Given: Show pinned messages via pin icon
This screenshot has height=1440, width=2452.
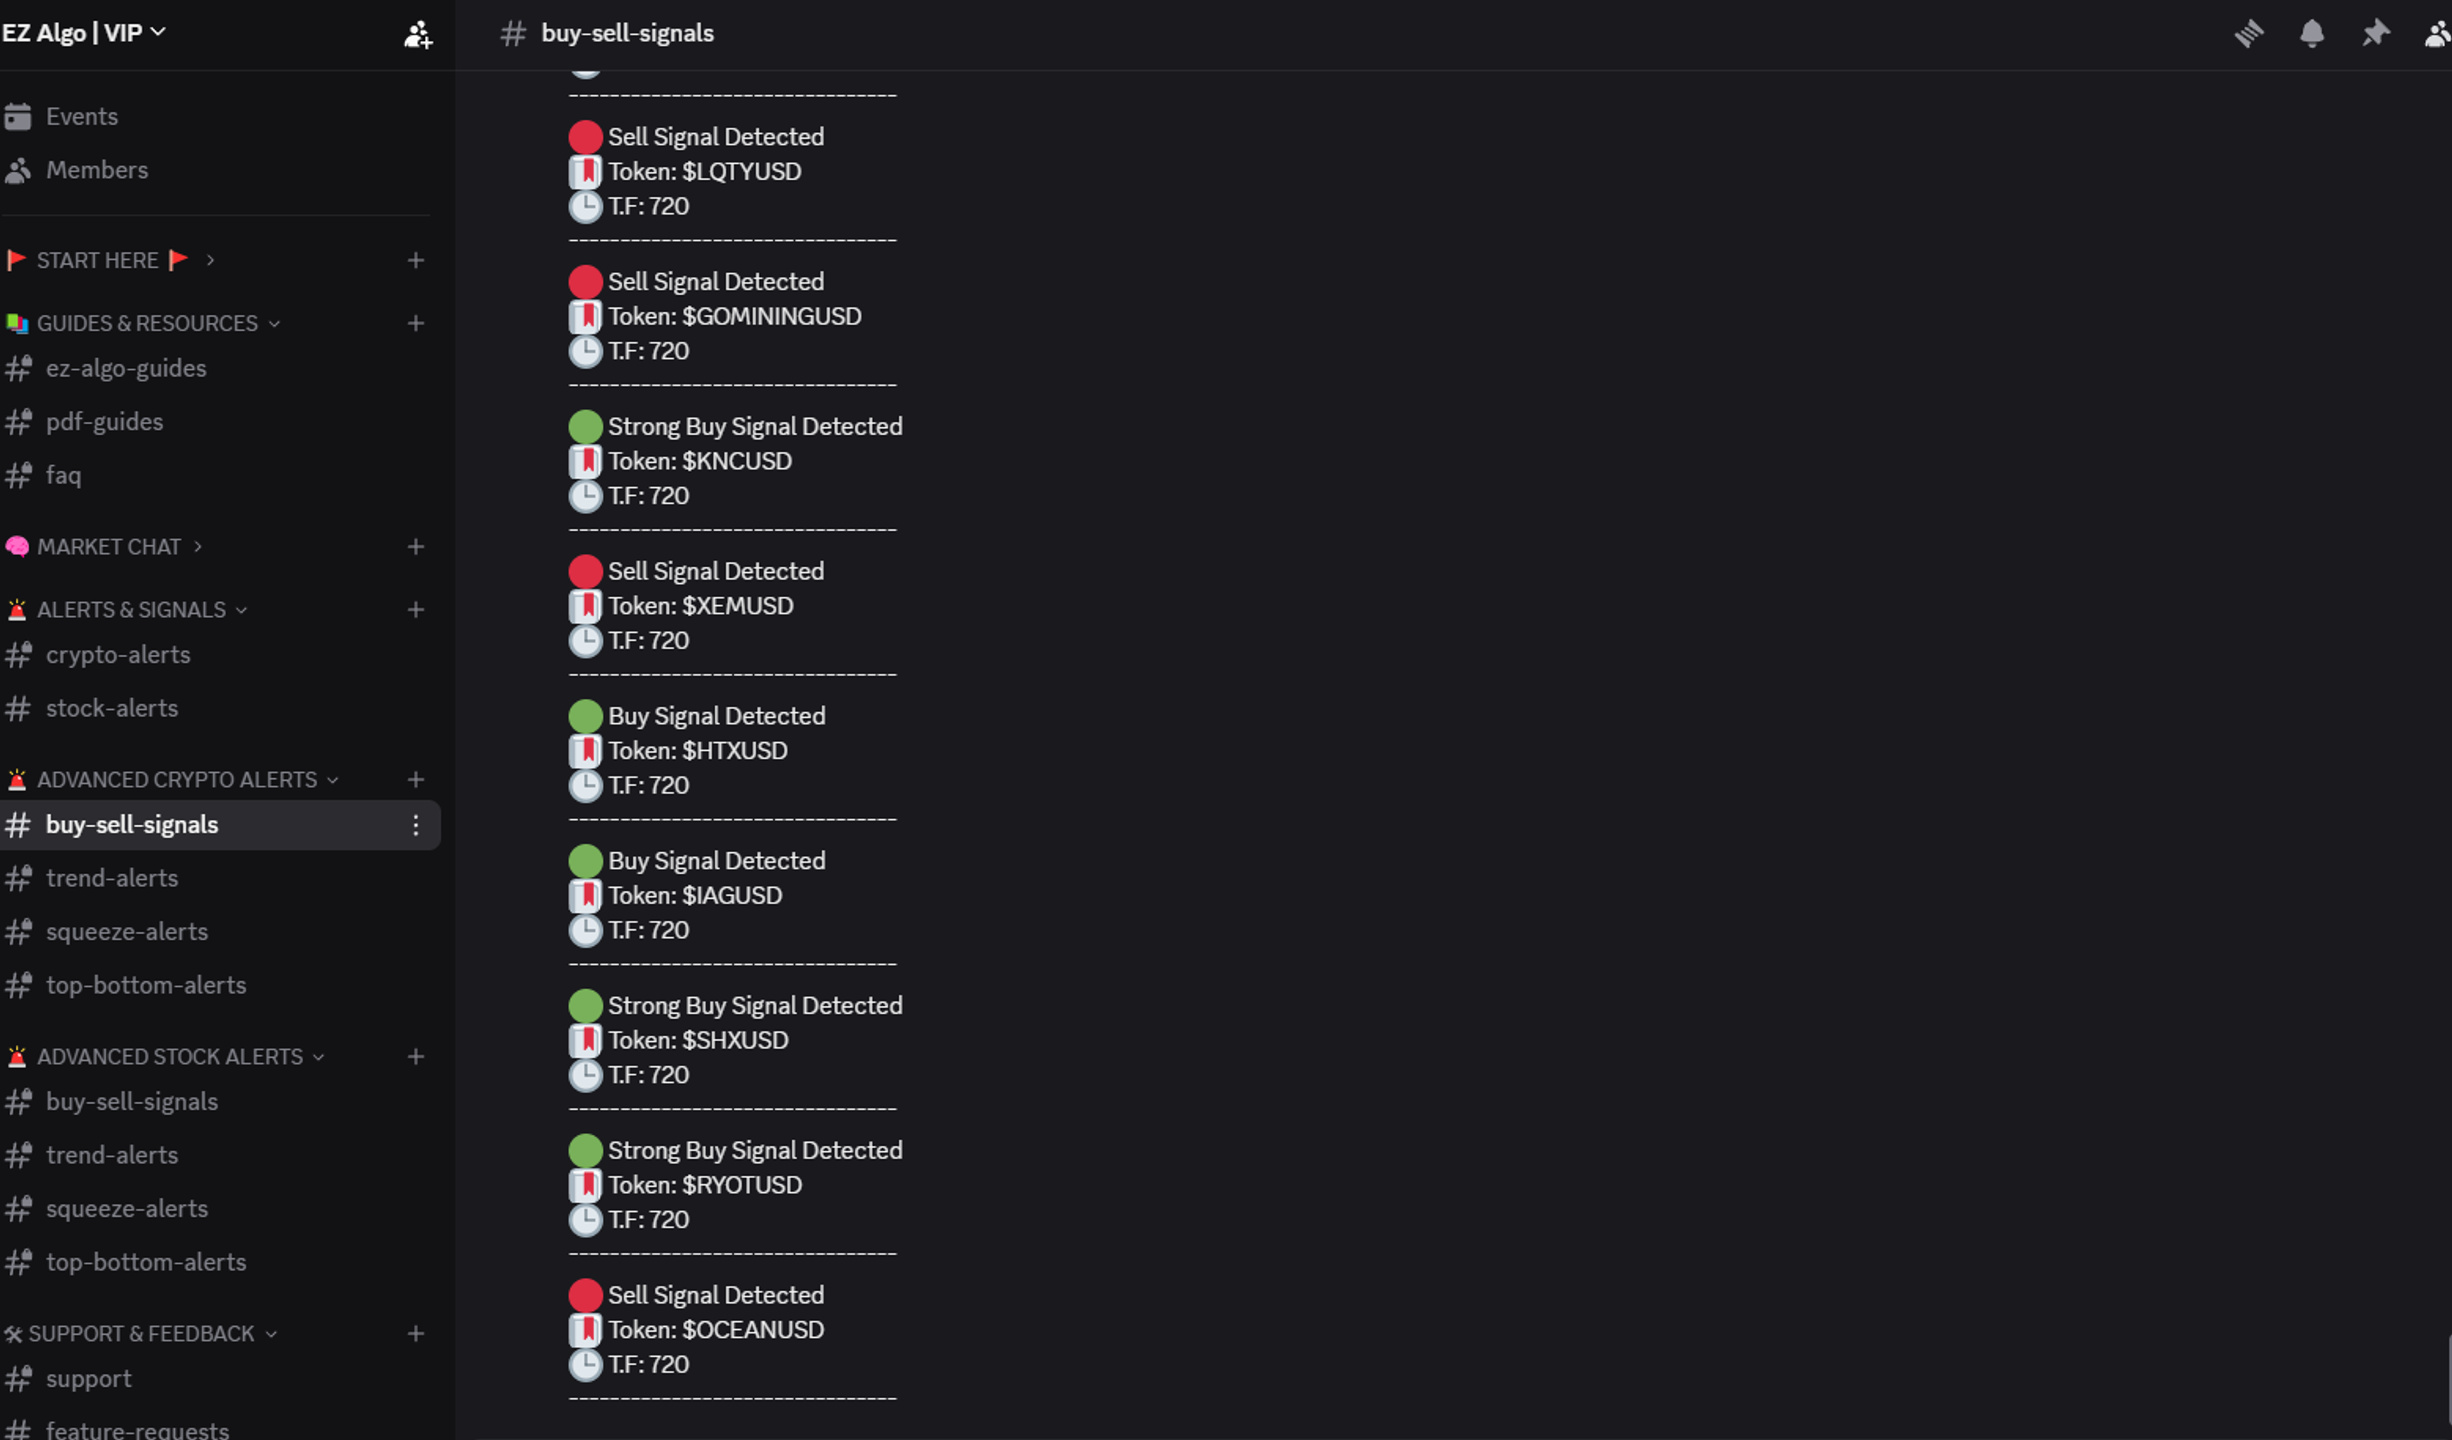Looking at the screenshot, I should [x=2375, y=33].
